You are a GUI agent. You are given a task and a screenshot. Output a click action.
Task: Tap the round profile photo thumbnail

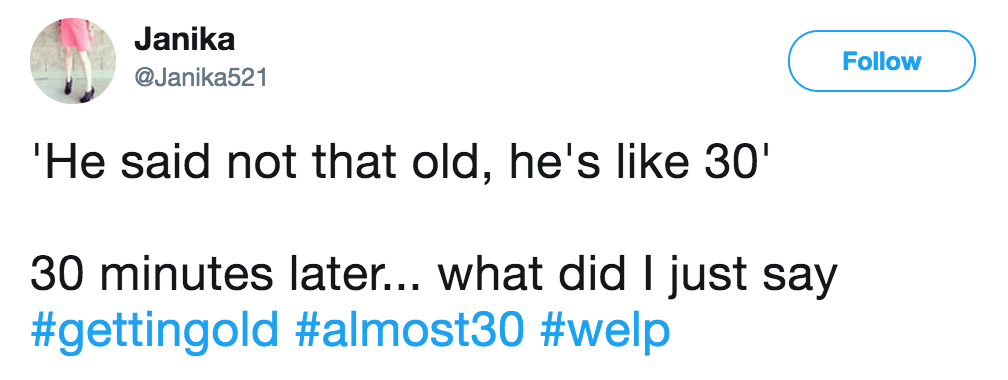(x=73, y=61)
